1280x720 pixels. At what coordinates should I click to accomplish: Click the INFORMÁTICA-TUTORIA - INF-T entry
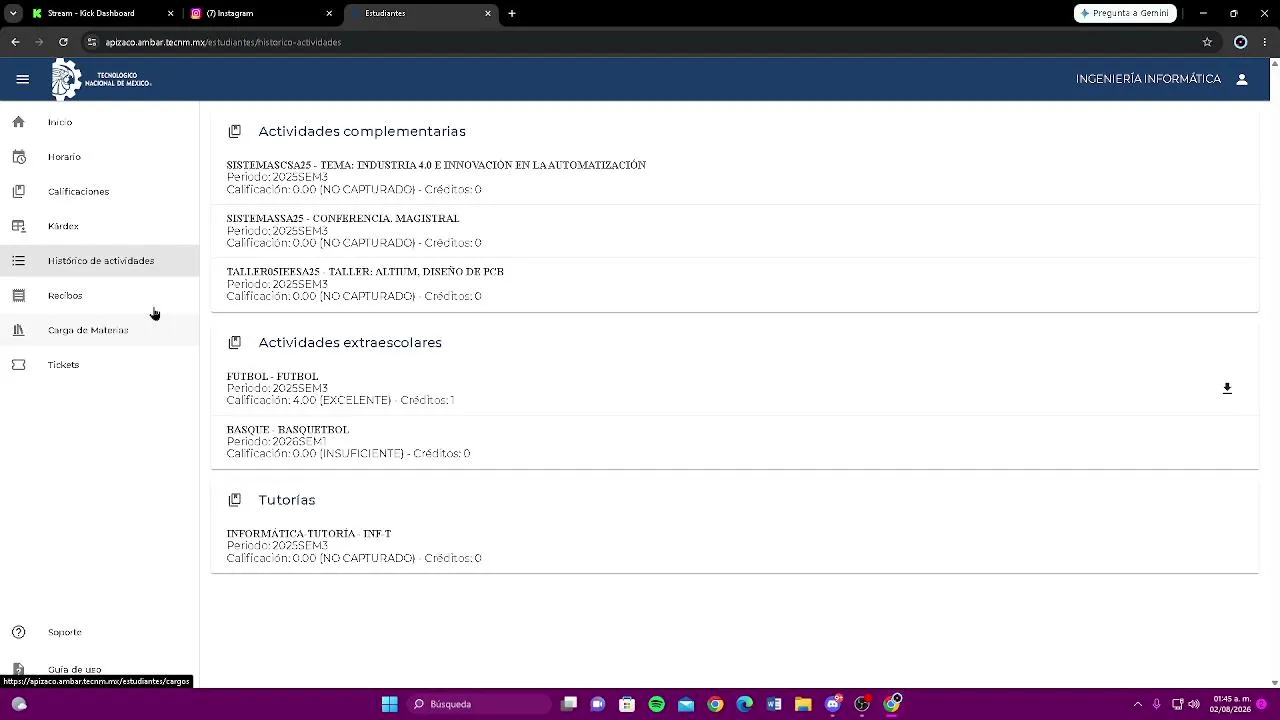309,534
